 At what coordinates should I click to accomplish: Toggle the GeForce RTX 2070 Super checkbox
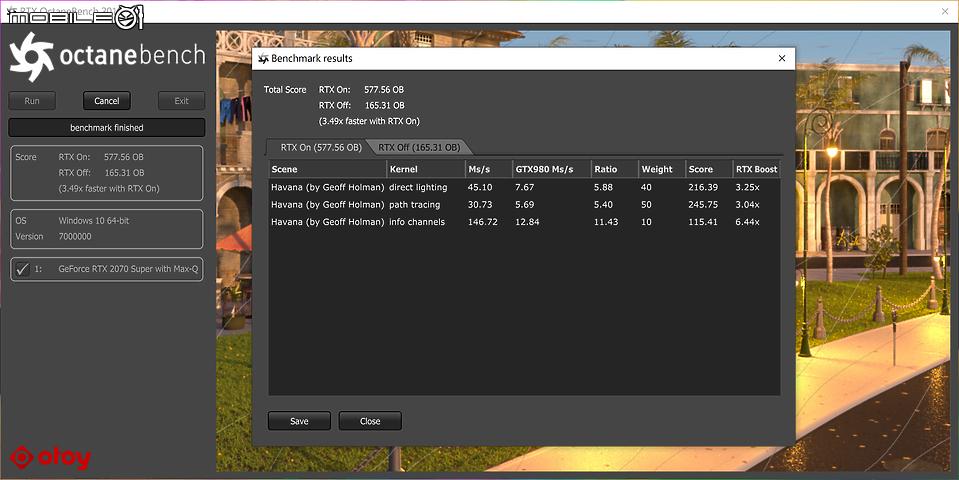(23, 268)
